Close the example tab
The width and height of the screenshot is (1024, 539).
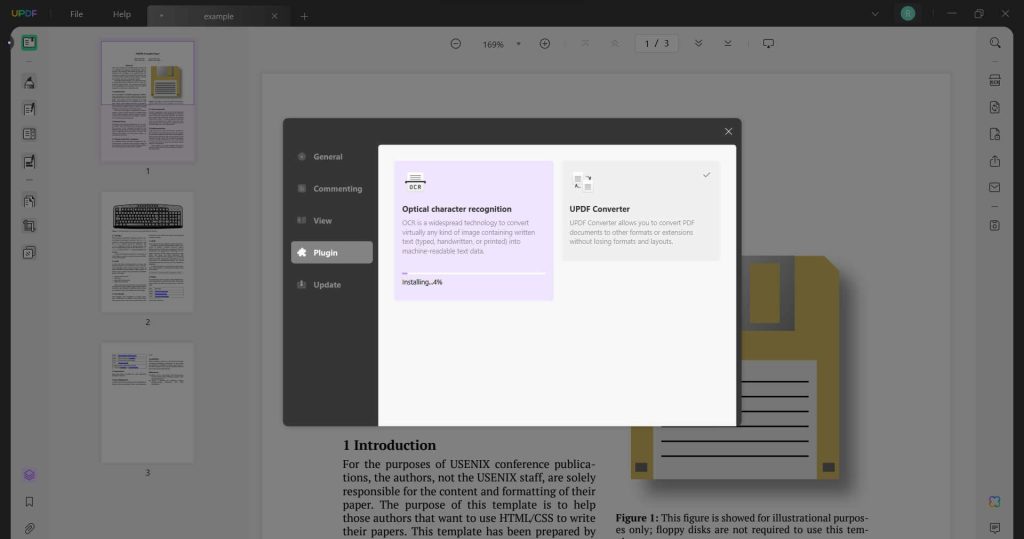274,16
